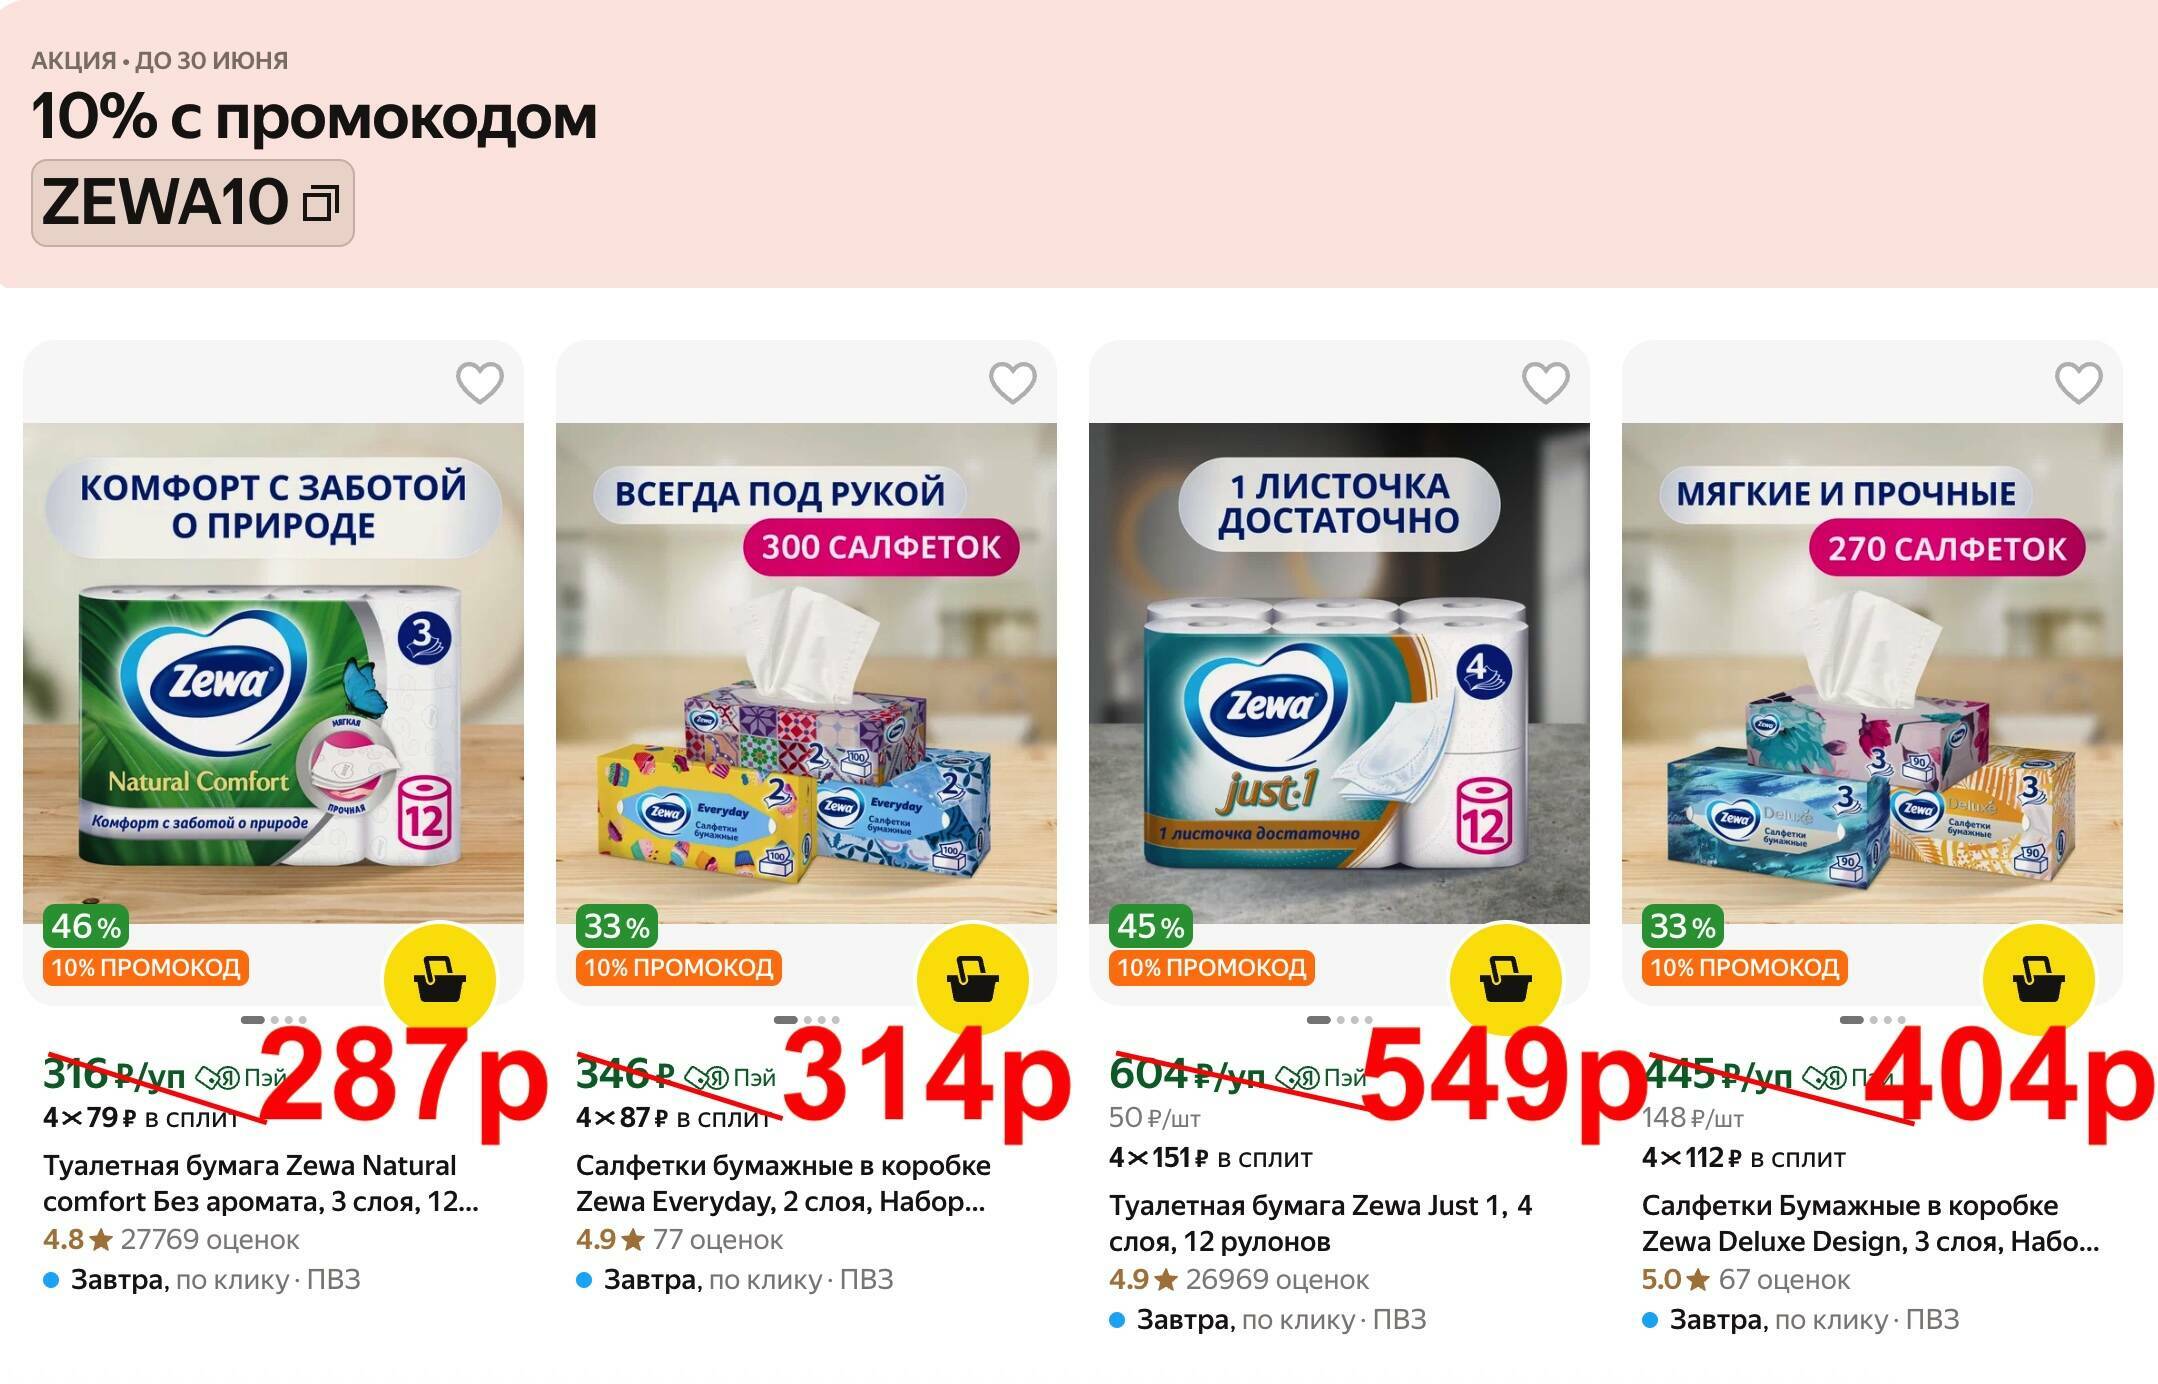
Task: View 26969 оценок for Zewa Just 1
Action: 1277,1280
